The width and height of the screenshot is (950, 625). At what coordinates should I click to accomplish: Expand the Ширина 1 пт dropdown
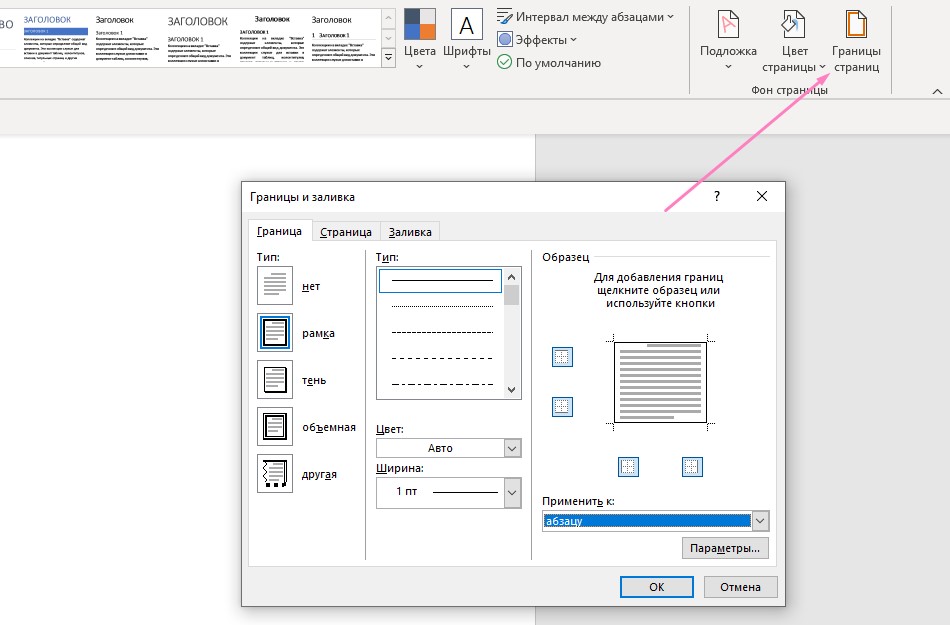tap(512, 492)
